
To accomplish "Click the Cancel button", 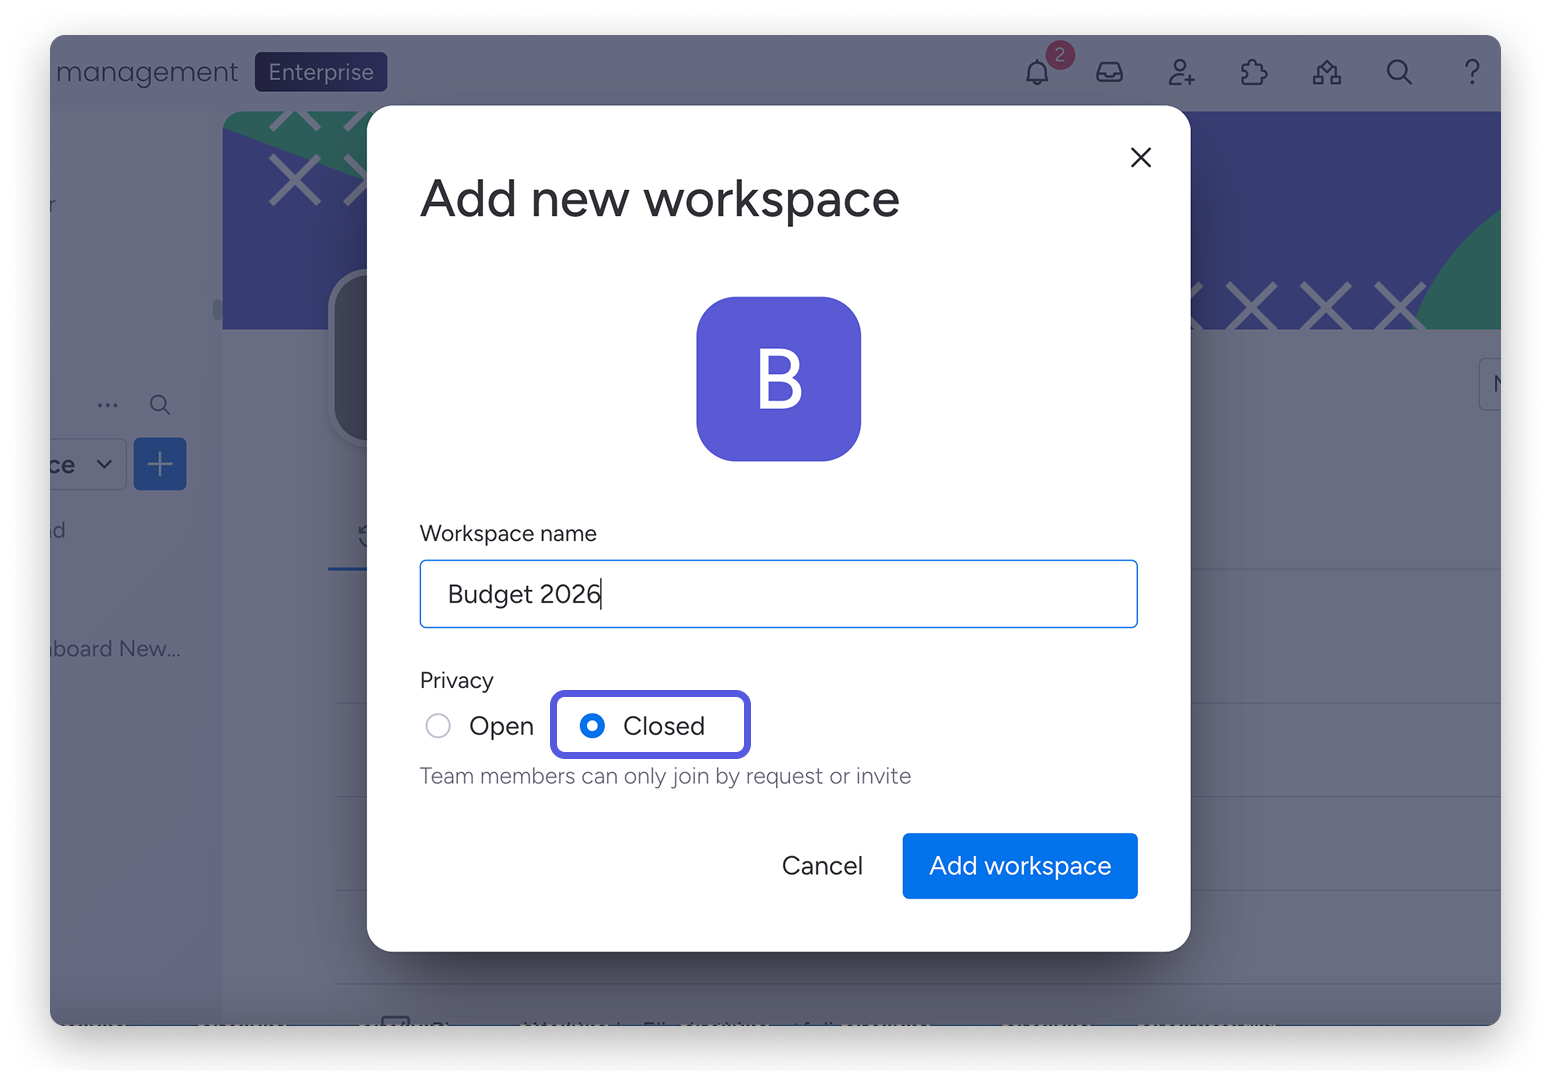I will pos(821,866).
